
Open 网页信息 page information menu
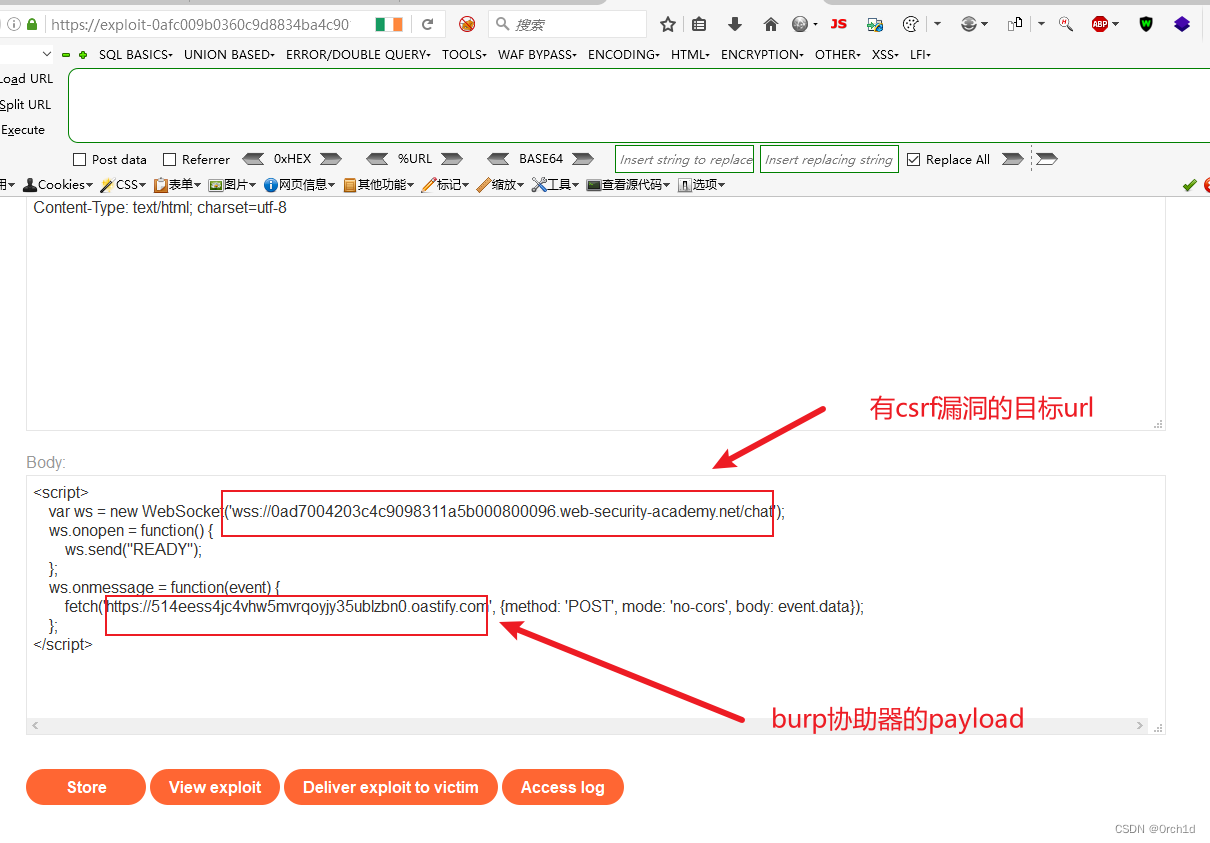(300, 185)
